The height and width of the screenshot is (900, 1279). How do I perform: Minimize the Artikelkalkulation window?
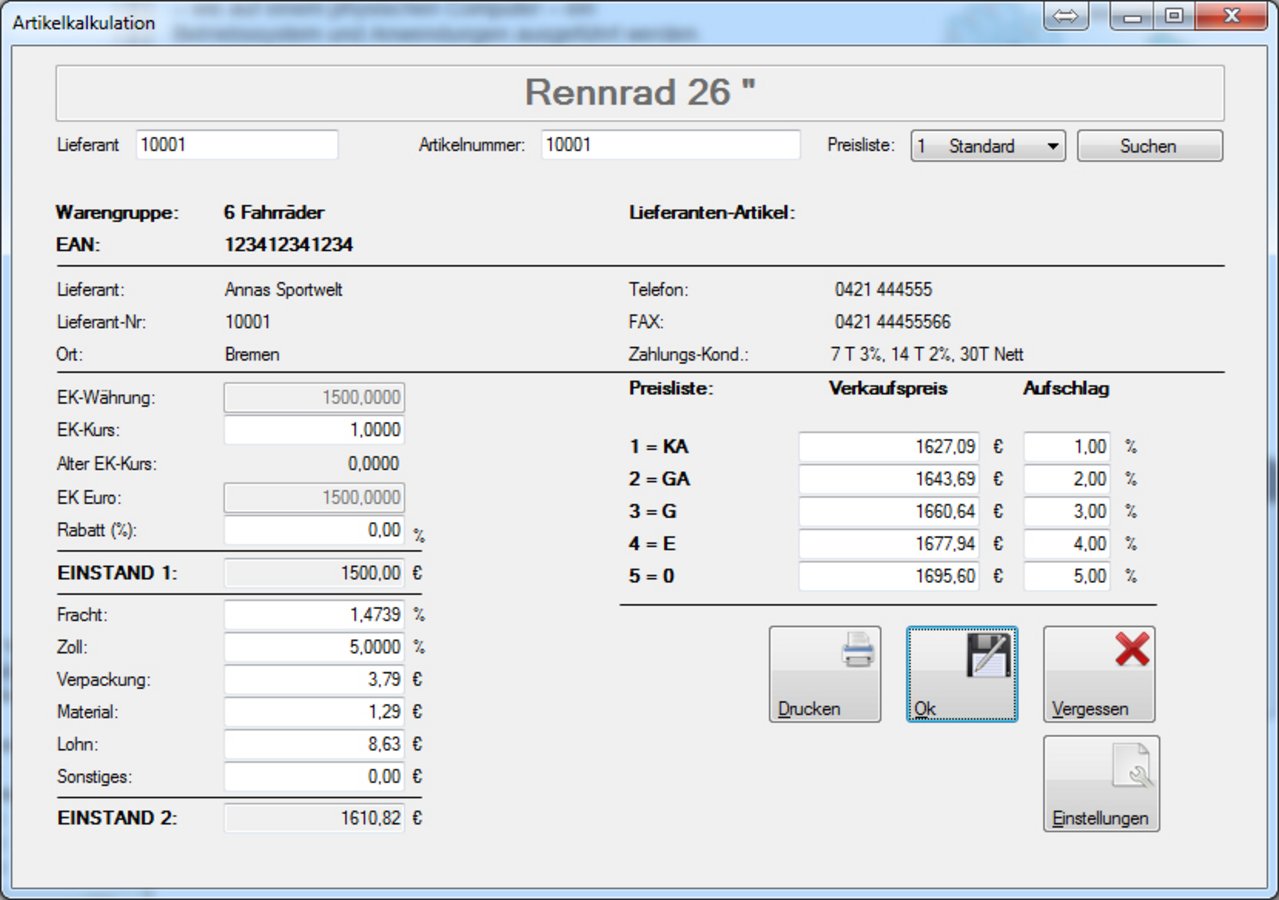[x=1133, y=16]
